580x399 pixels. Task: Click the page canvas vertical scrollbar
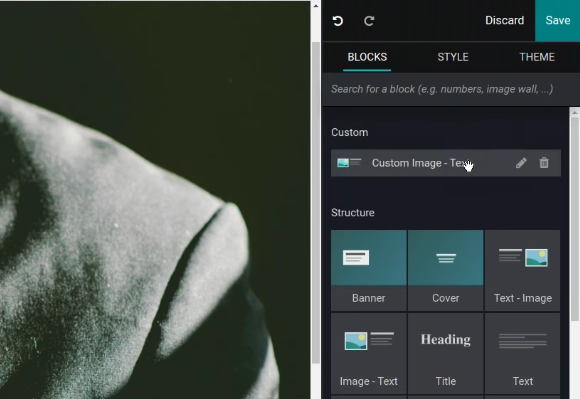pos(316,203)
